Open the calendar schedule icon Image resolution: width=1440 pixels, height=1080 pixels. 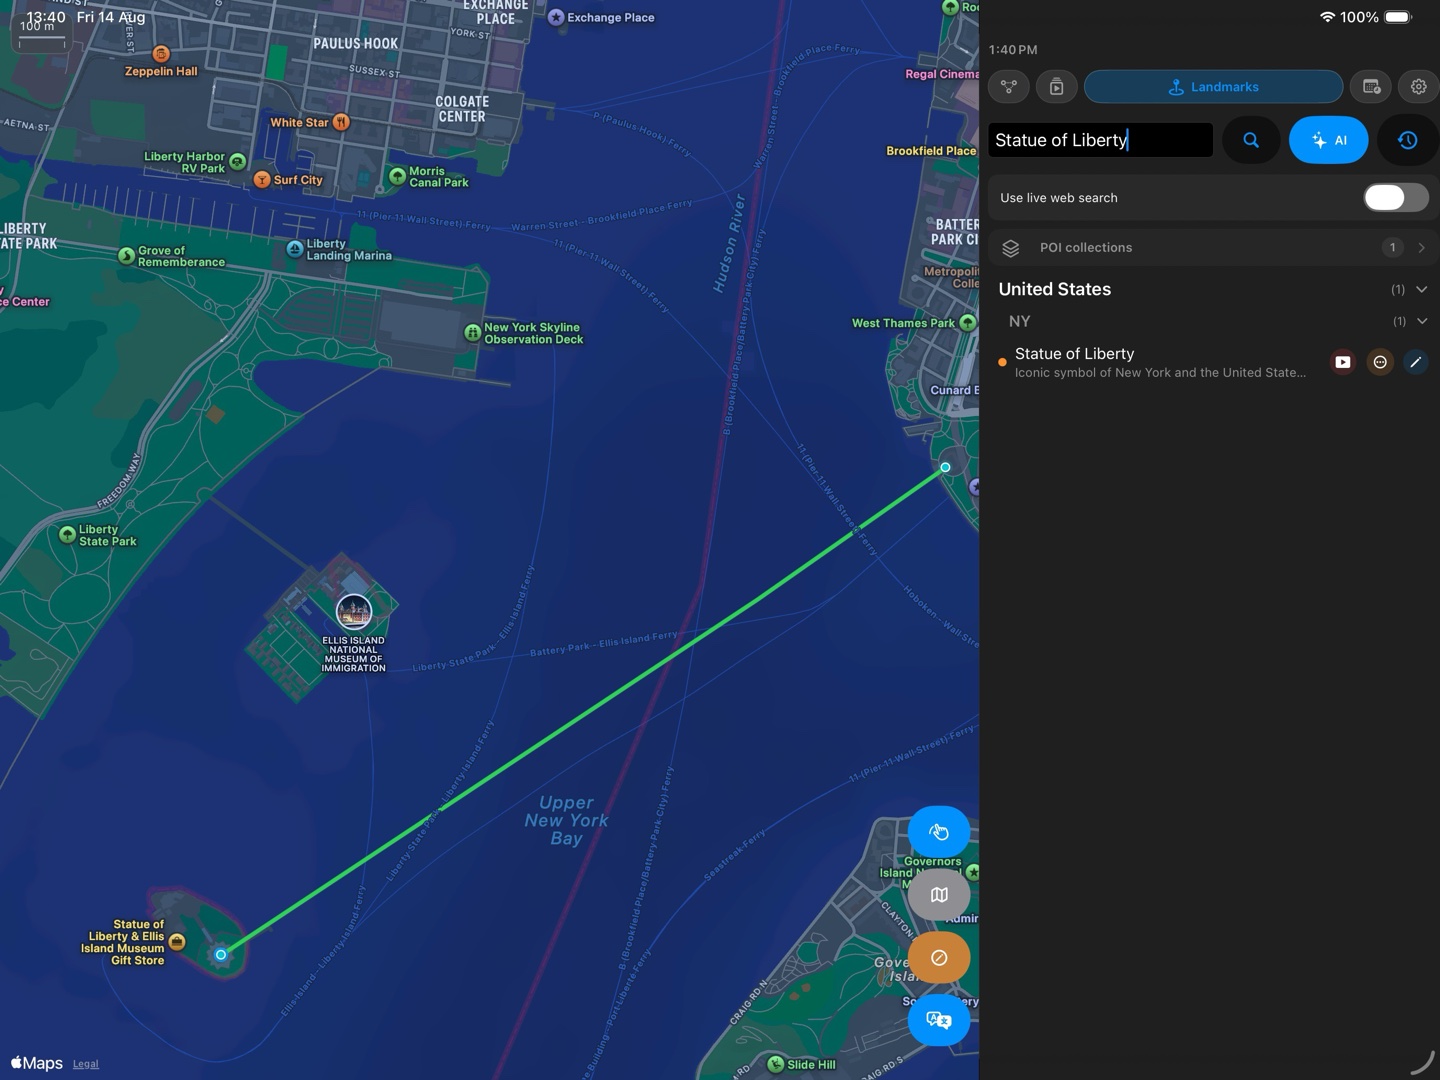coord(1371,87)
